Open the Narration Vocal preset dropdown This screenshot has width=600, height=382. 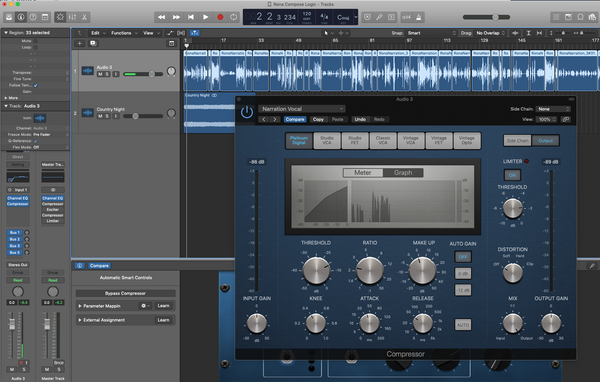tap(302, 109)
